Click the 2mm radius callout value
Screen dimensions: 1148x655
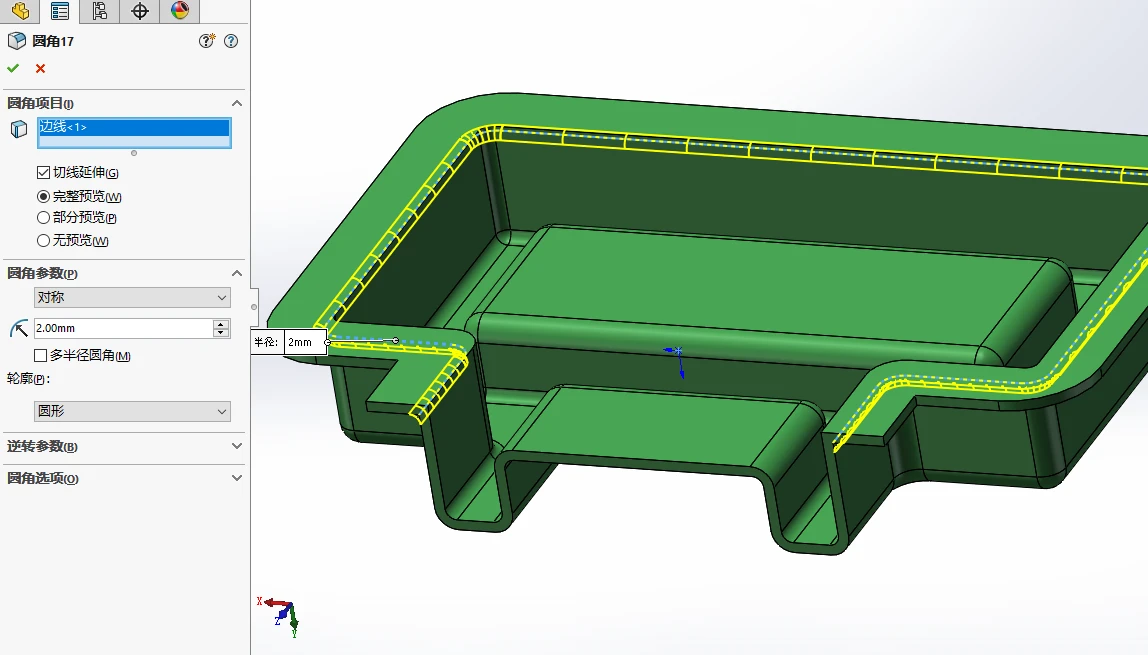[305, 342]
